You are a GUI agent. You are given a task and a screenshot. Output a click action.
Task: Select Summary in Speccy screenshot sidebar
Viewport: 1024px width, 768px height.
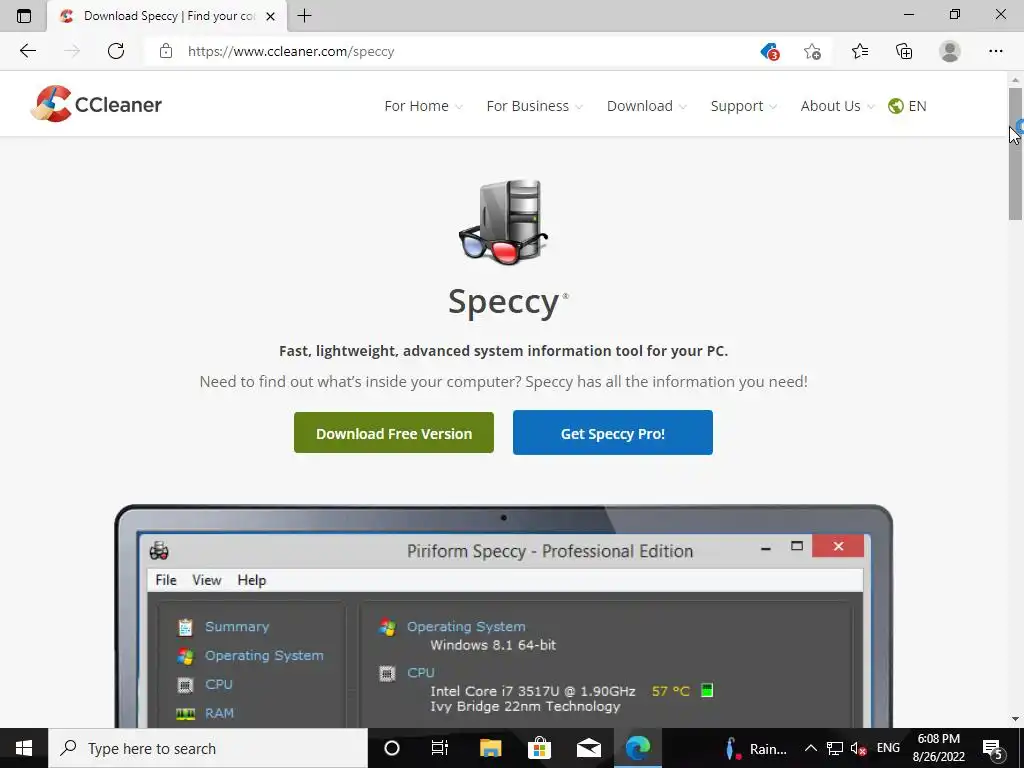(237, 626)
